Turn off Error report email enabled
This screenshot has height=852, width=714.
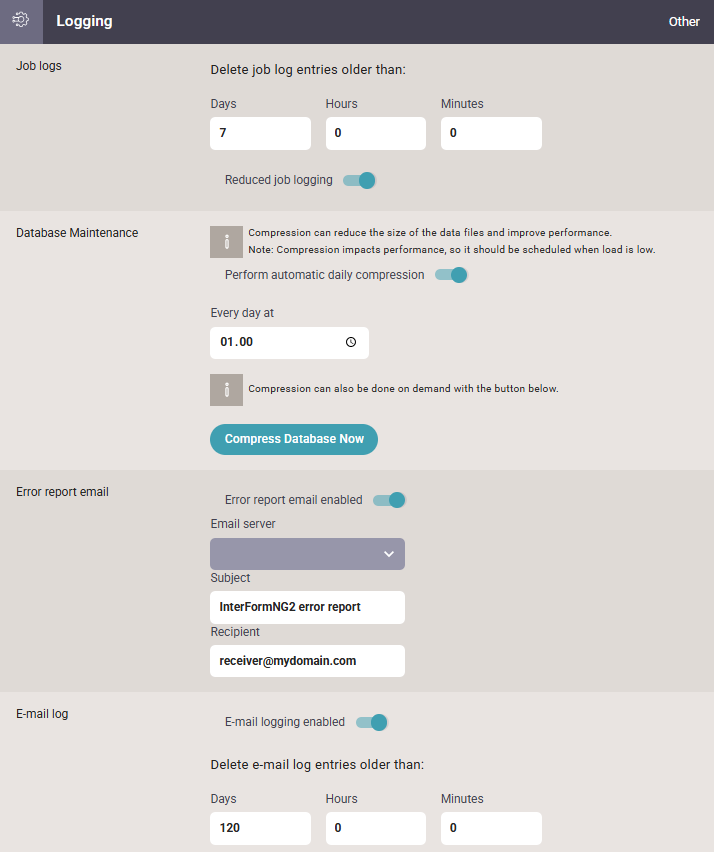coord(389,500)
